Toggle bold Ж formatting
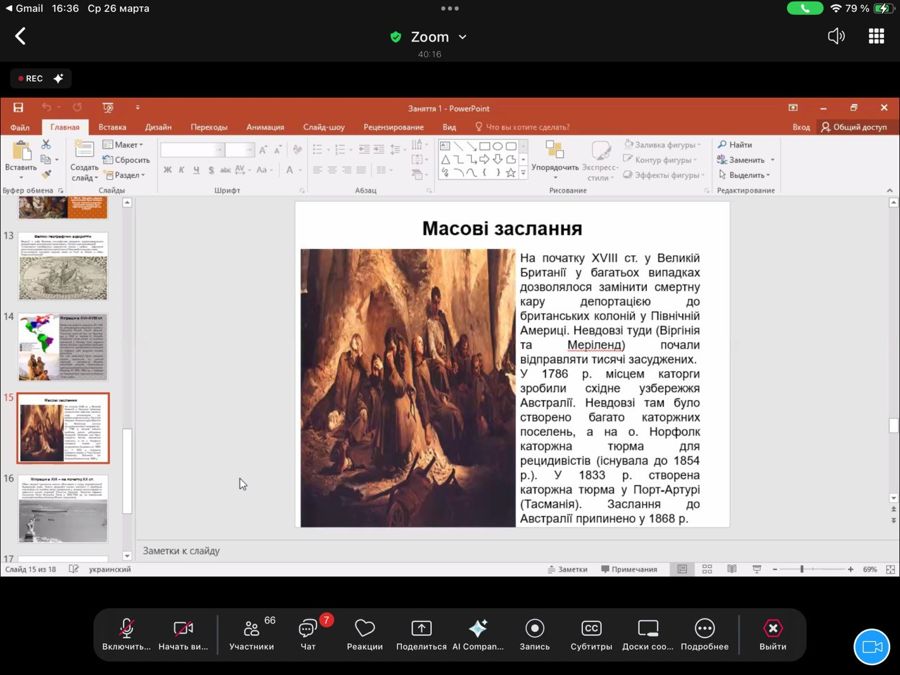Viewport: 900px width, 675px height. (168, 170)
